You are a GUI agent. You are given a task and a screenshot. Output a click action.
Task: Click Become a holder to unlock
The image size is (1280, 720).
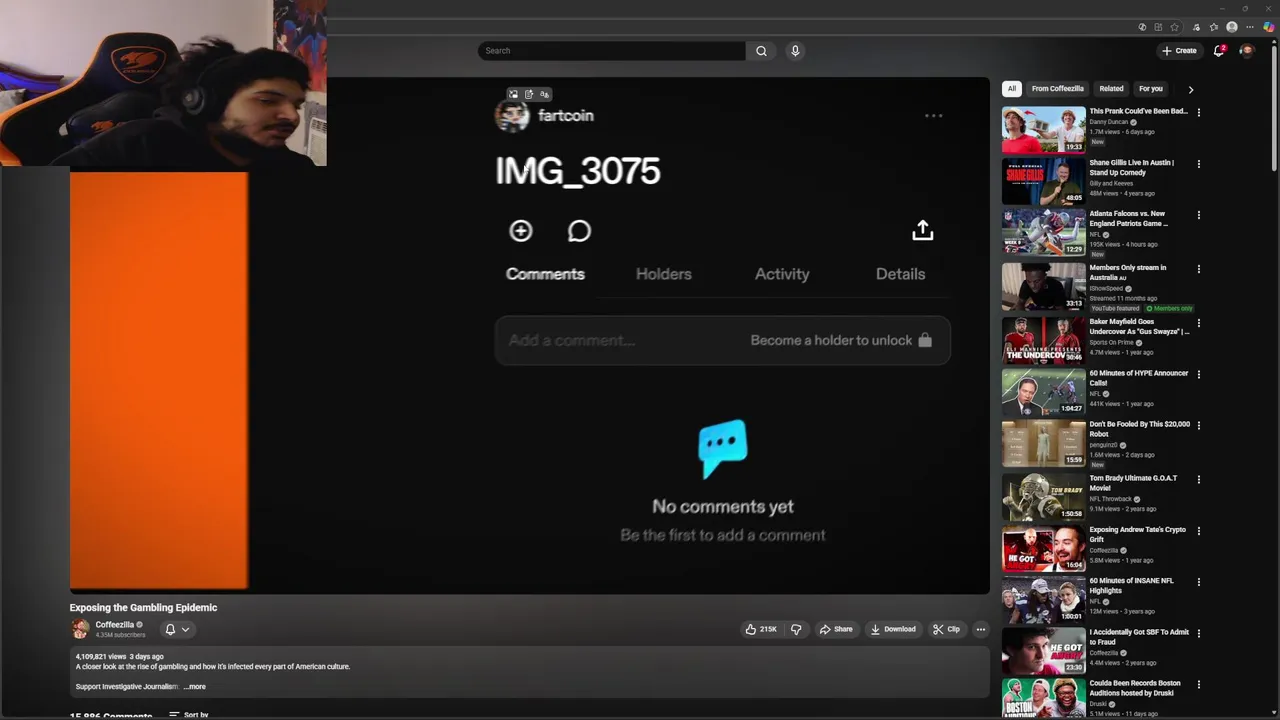841,340
